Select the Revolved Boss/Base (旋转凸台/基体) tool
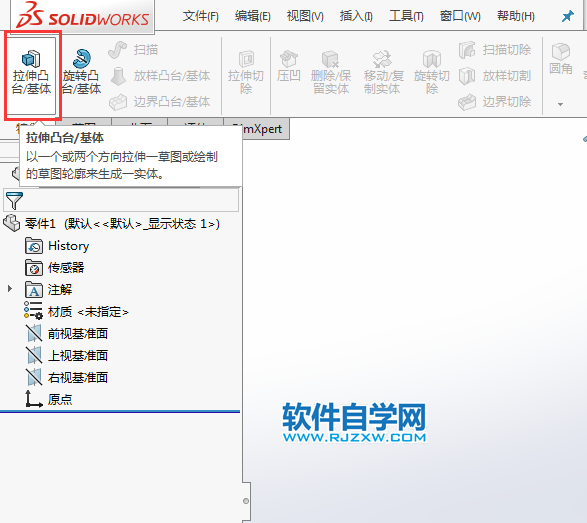Screen dimensions: 587x523 point(81,73)
